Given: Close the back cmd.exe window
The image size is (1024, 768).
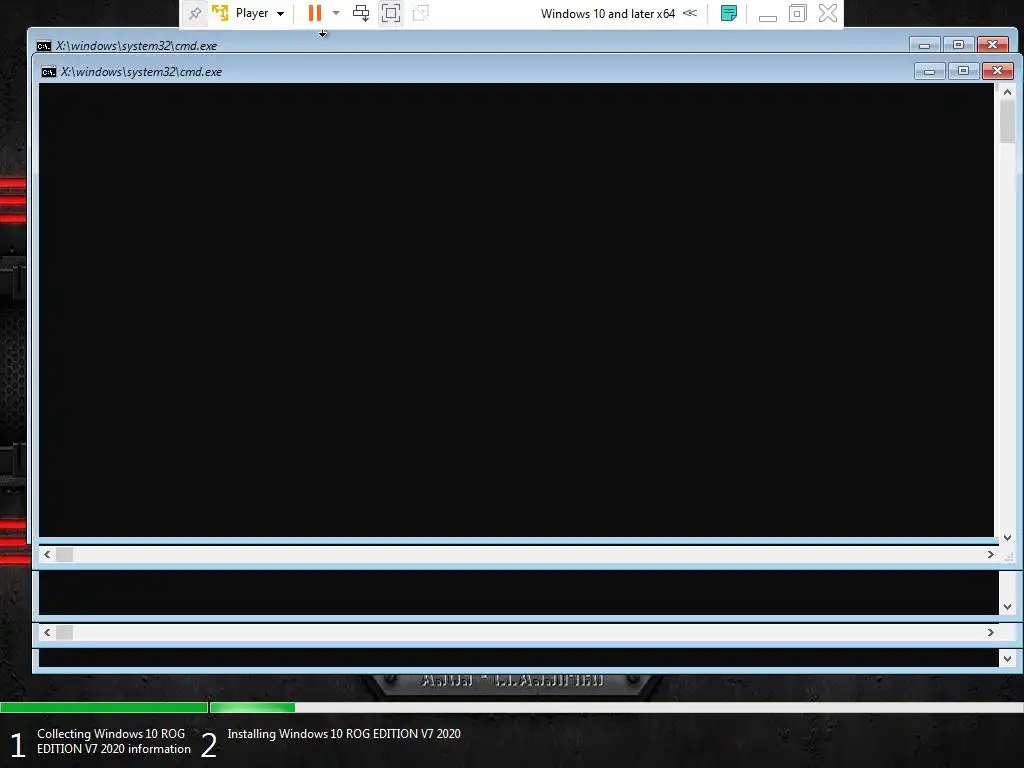Looking at the screenshot, I should tap(993, 45).
